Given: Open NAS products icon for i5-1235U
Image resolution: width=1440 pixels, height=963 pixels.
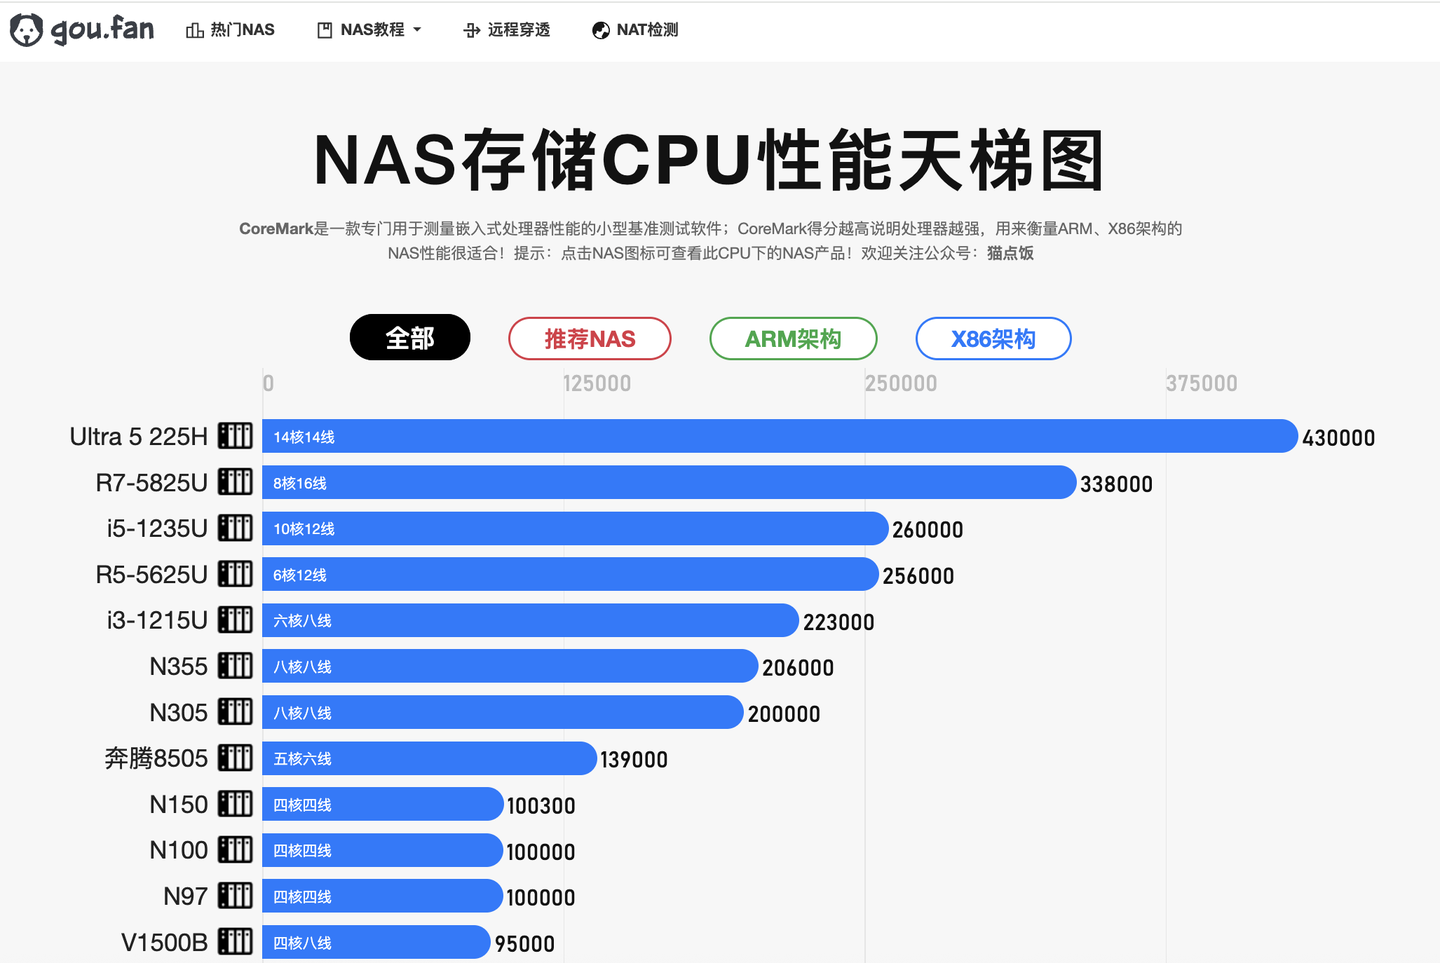Looking at the screenshot, I should 235,528.
